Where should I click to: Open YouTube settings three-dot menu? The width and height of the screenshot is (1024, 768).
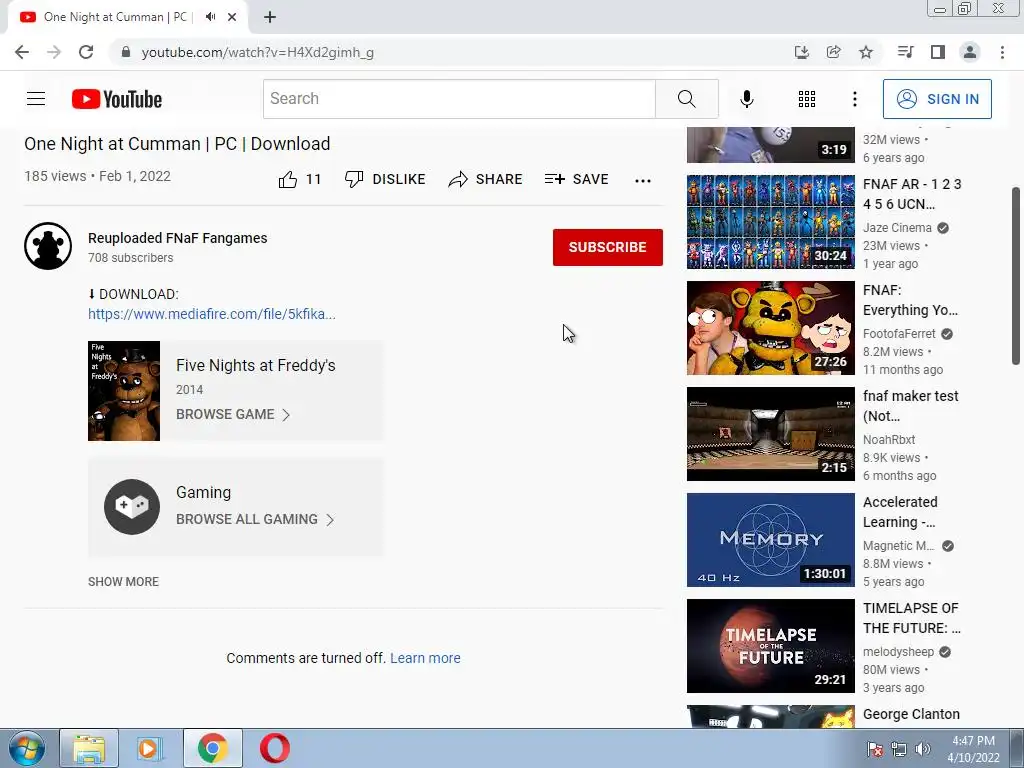click(854, 99)
